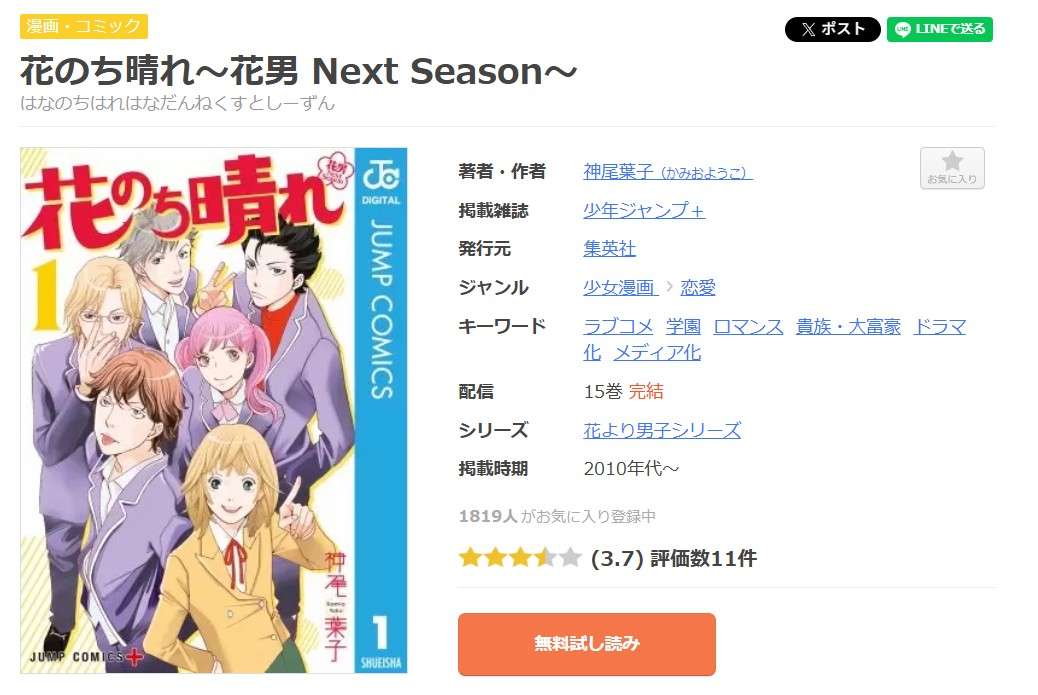Open the 花より男子シリーズ series link

(662, 430)
